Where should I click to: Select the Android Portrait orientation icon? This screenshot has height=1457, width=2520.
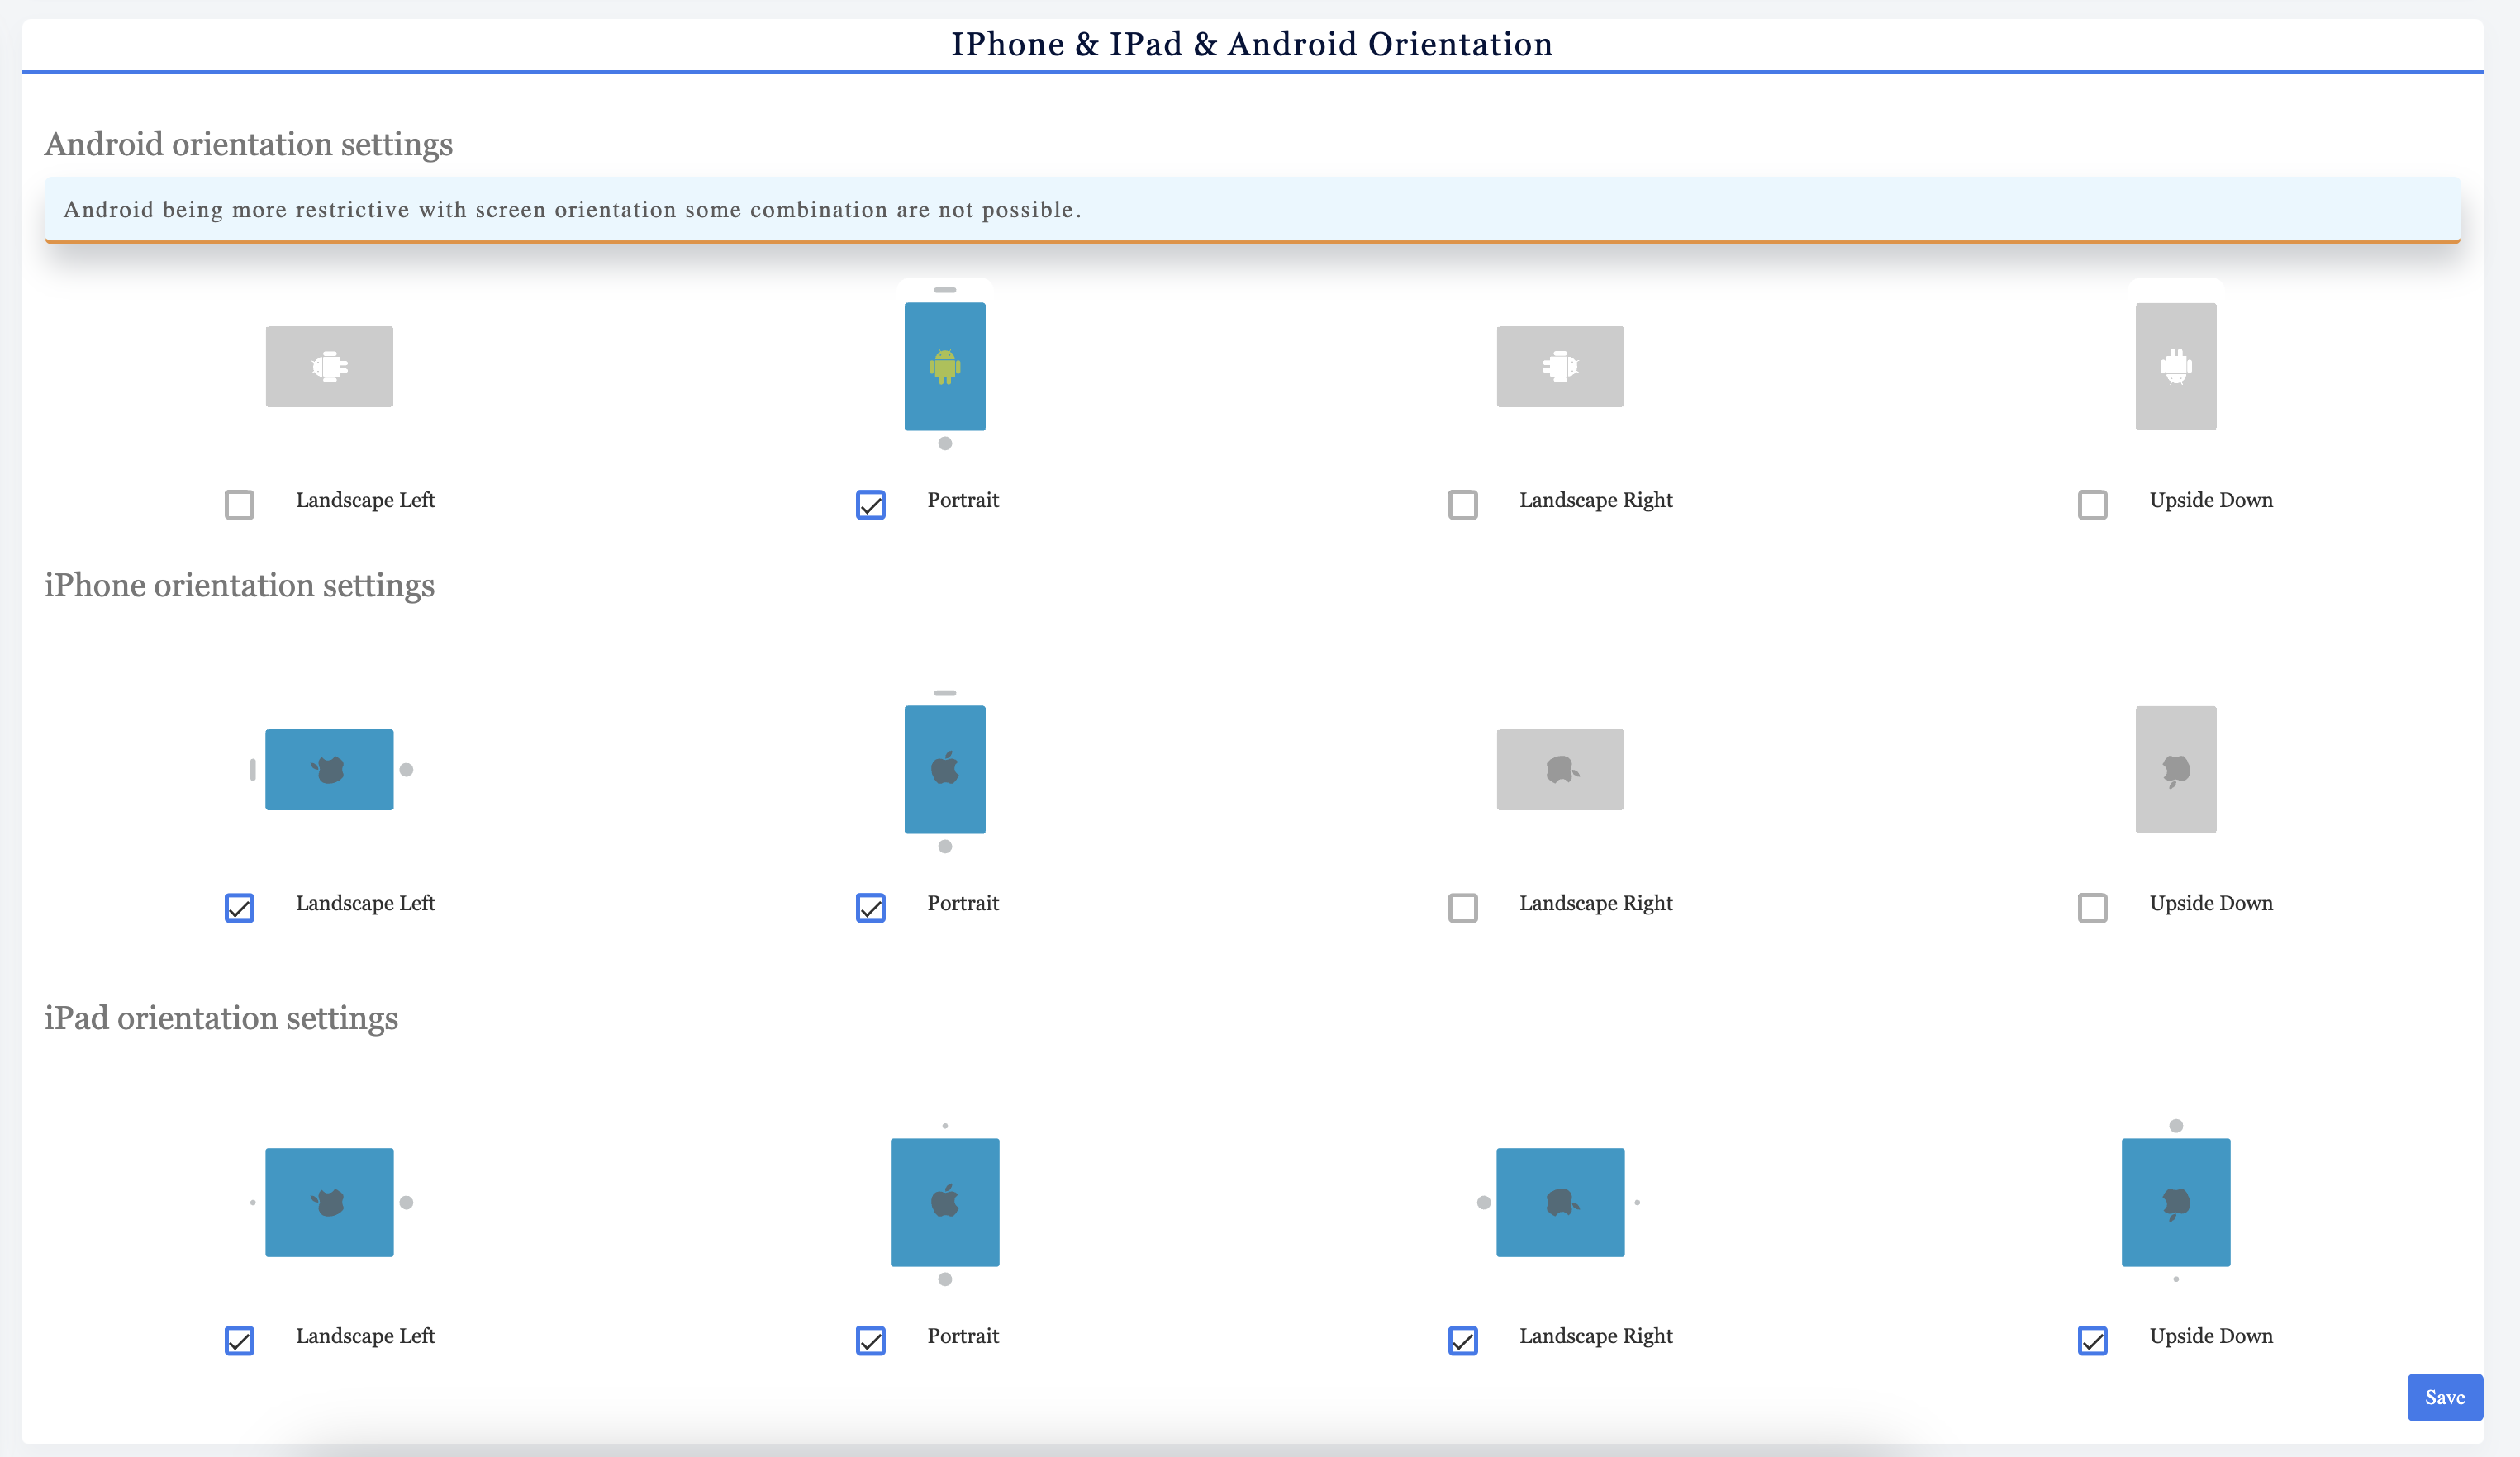click(944, 367)
